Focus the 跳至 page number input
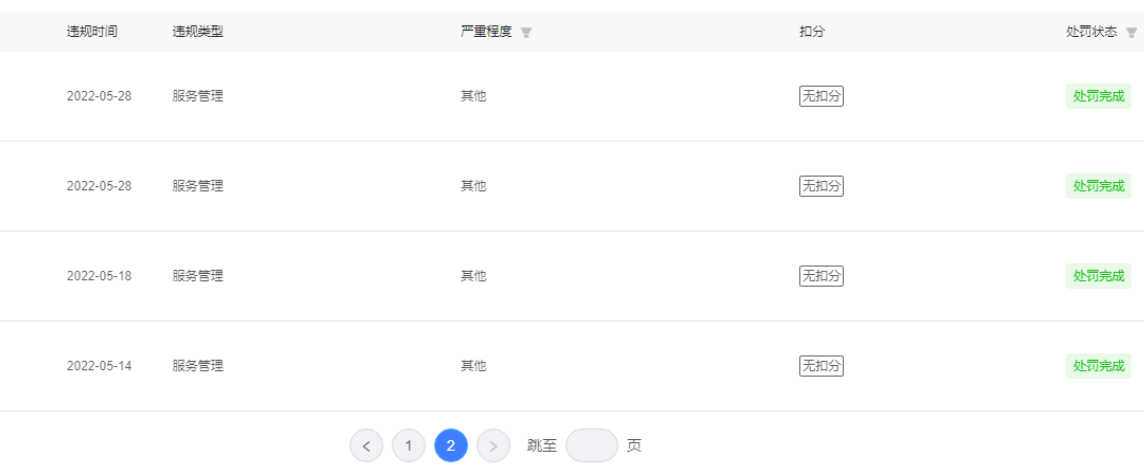The width and height of the screenshot is (1144, 475). (591, 446)
